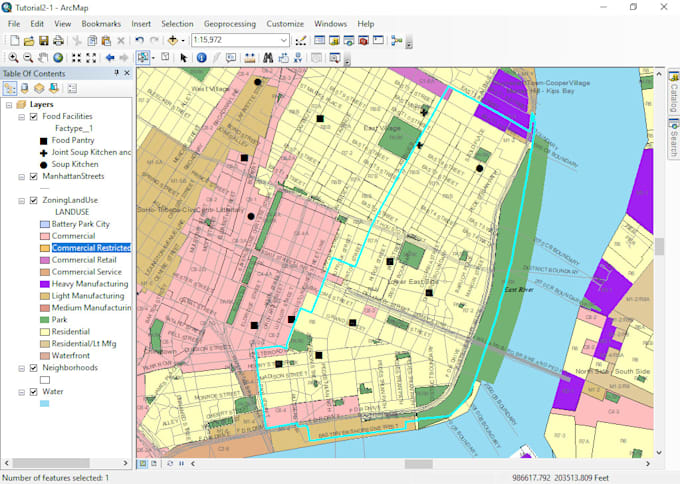Screen dimensions: 680x484
Task: Toggle ZoningLandUse layer checkbox
Action: [33, 200]
